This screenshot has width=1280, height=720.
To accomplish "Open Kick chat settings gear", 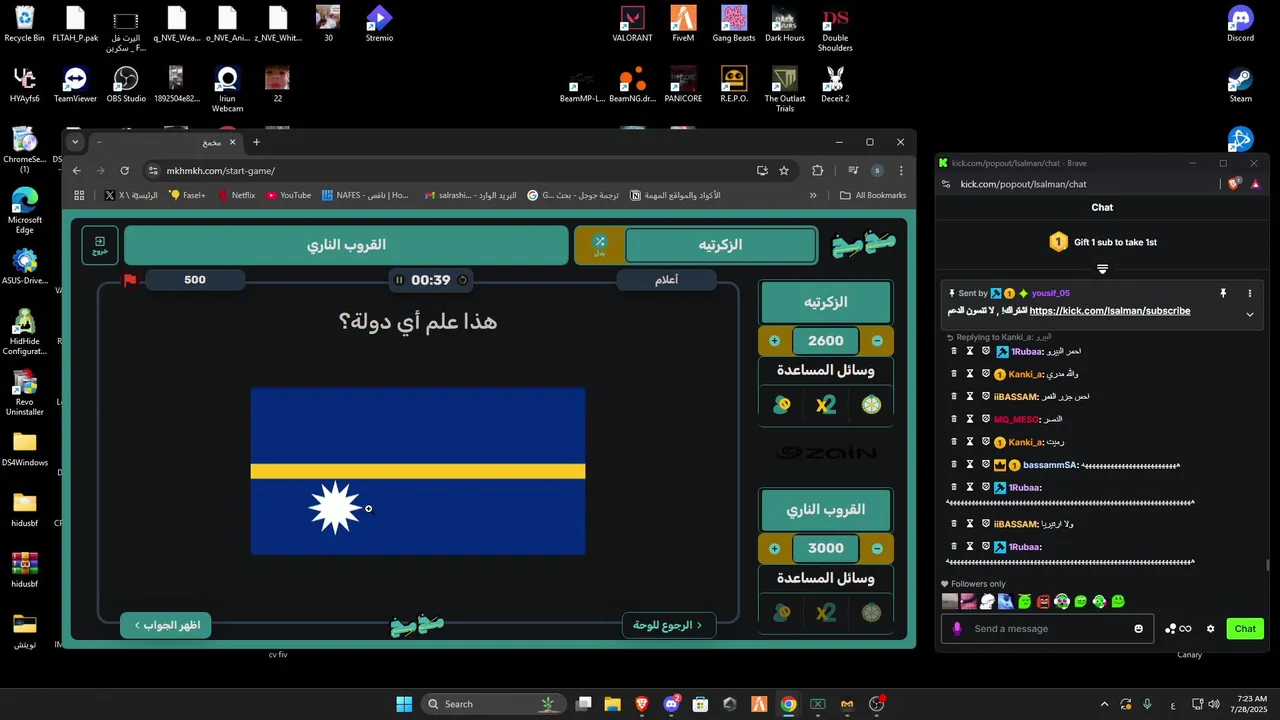I will point(1210,628).
